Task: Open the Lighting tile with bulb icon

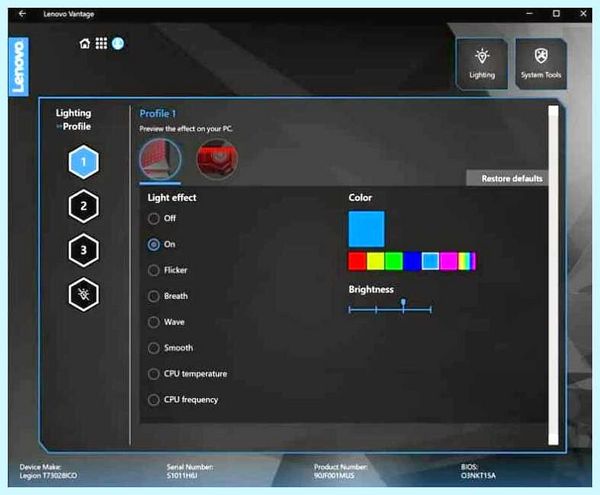Action: point(482,64)
